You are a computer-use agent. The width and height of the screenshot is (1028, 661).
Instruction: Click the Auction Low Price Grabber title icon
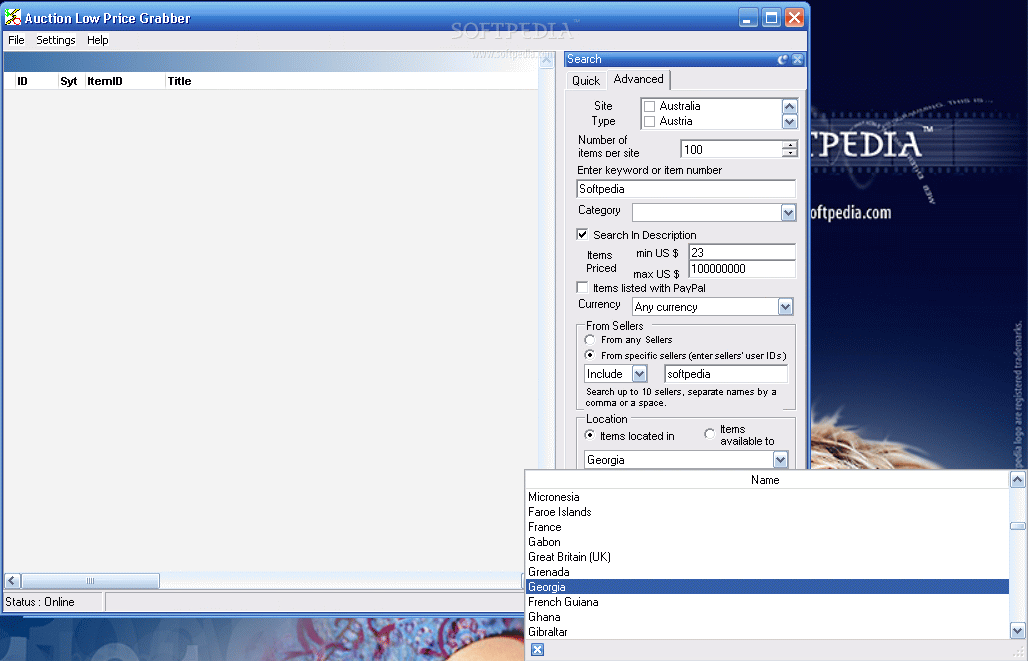(x=12, y=18)
